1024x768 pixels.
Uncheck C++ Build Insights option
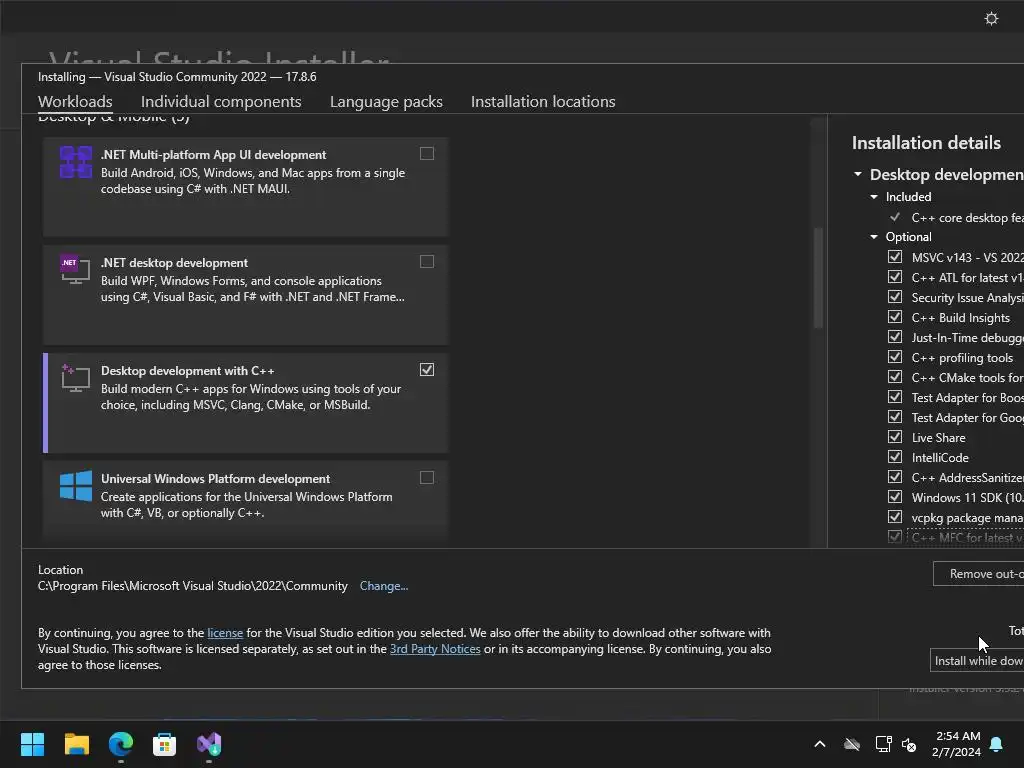tap(895, 317)
